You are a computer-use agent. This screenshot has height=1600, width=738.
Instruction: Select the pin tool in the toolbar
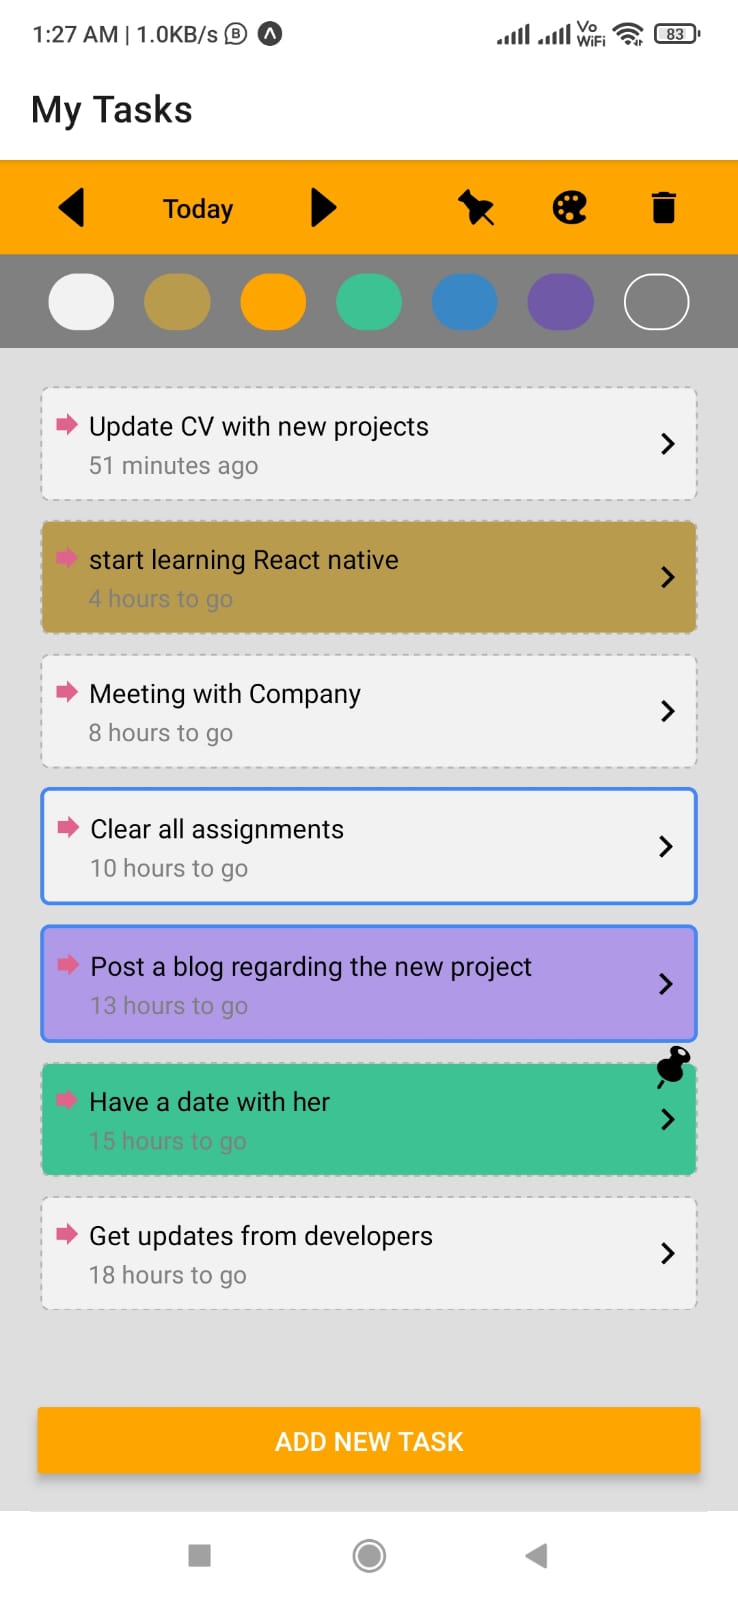coord(476,208)
